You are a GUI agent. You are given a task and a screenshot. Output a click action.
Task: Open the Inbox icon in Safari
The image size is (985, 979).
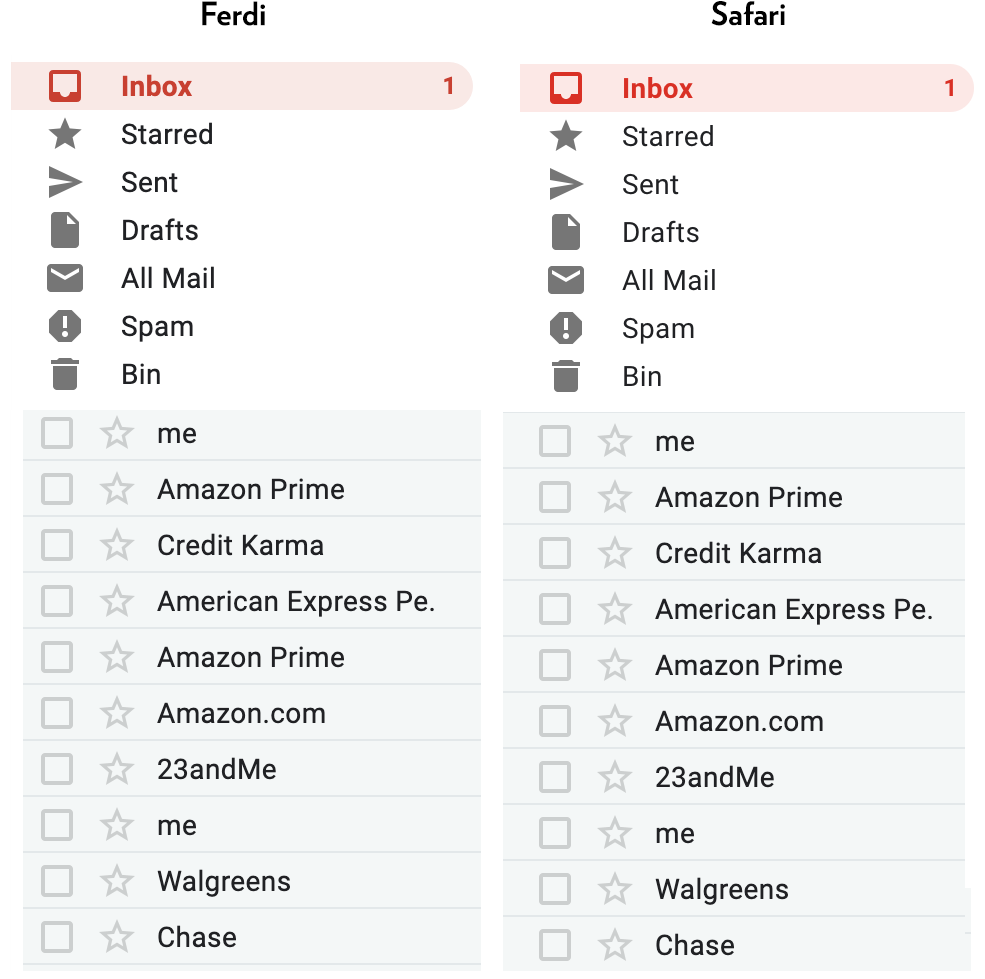pyautogui.click(x=566, y=87)
